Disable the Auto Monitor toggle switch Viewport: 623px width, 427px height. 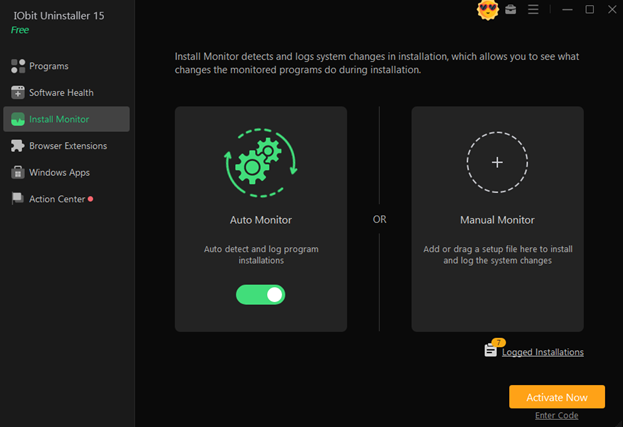coord(260,294)
